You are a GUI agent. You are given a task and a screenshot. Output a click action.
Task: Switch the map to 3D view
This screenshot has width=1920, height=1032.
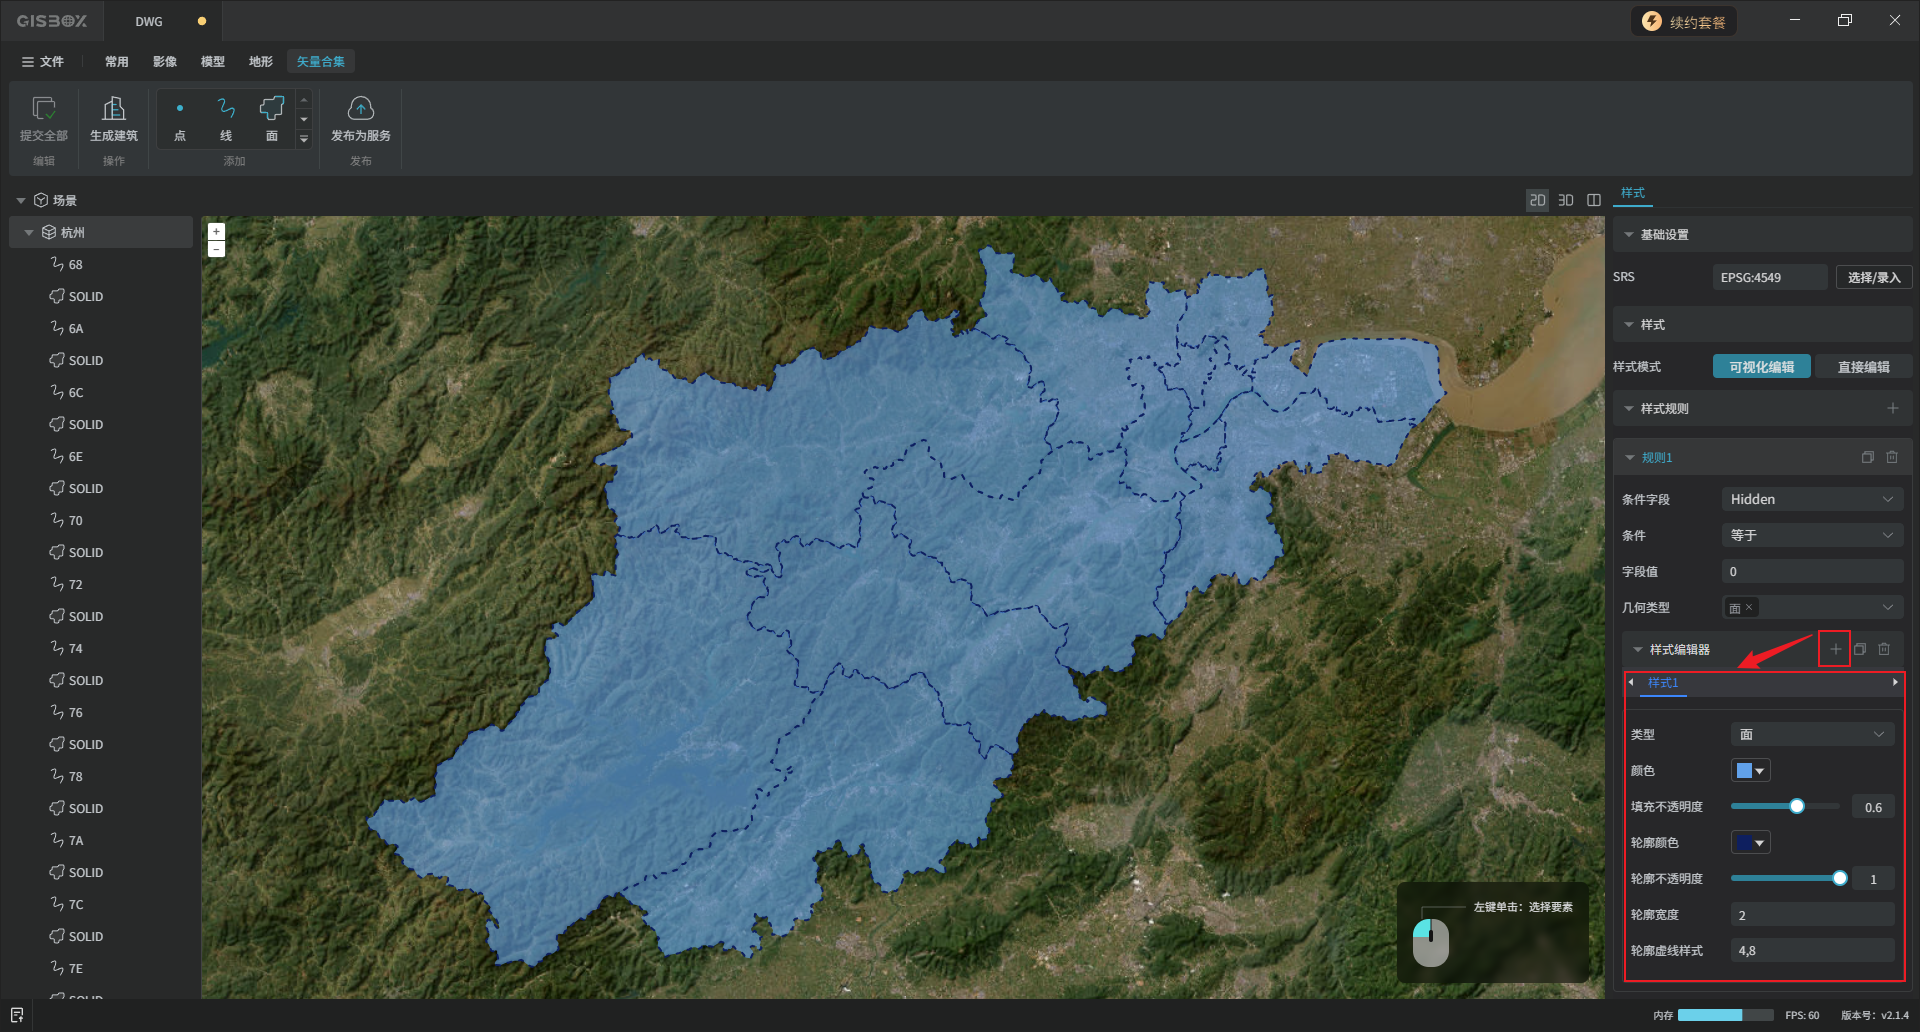point(1566,200)
